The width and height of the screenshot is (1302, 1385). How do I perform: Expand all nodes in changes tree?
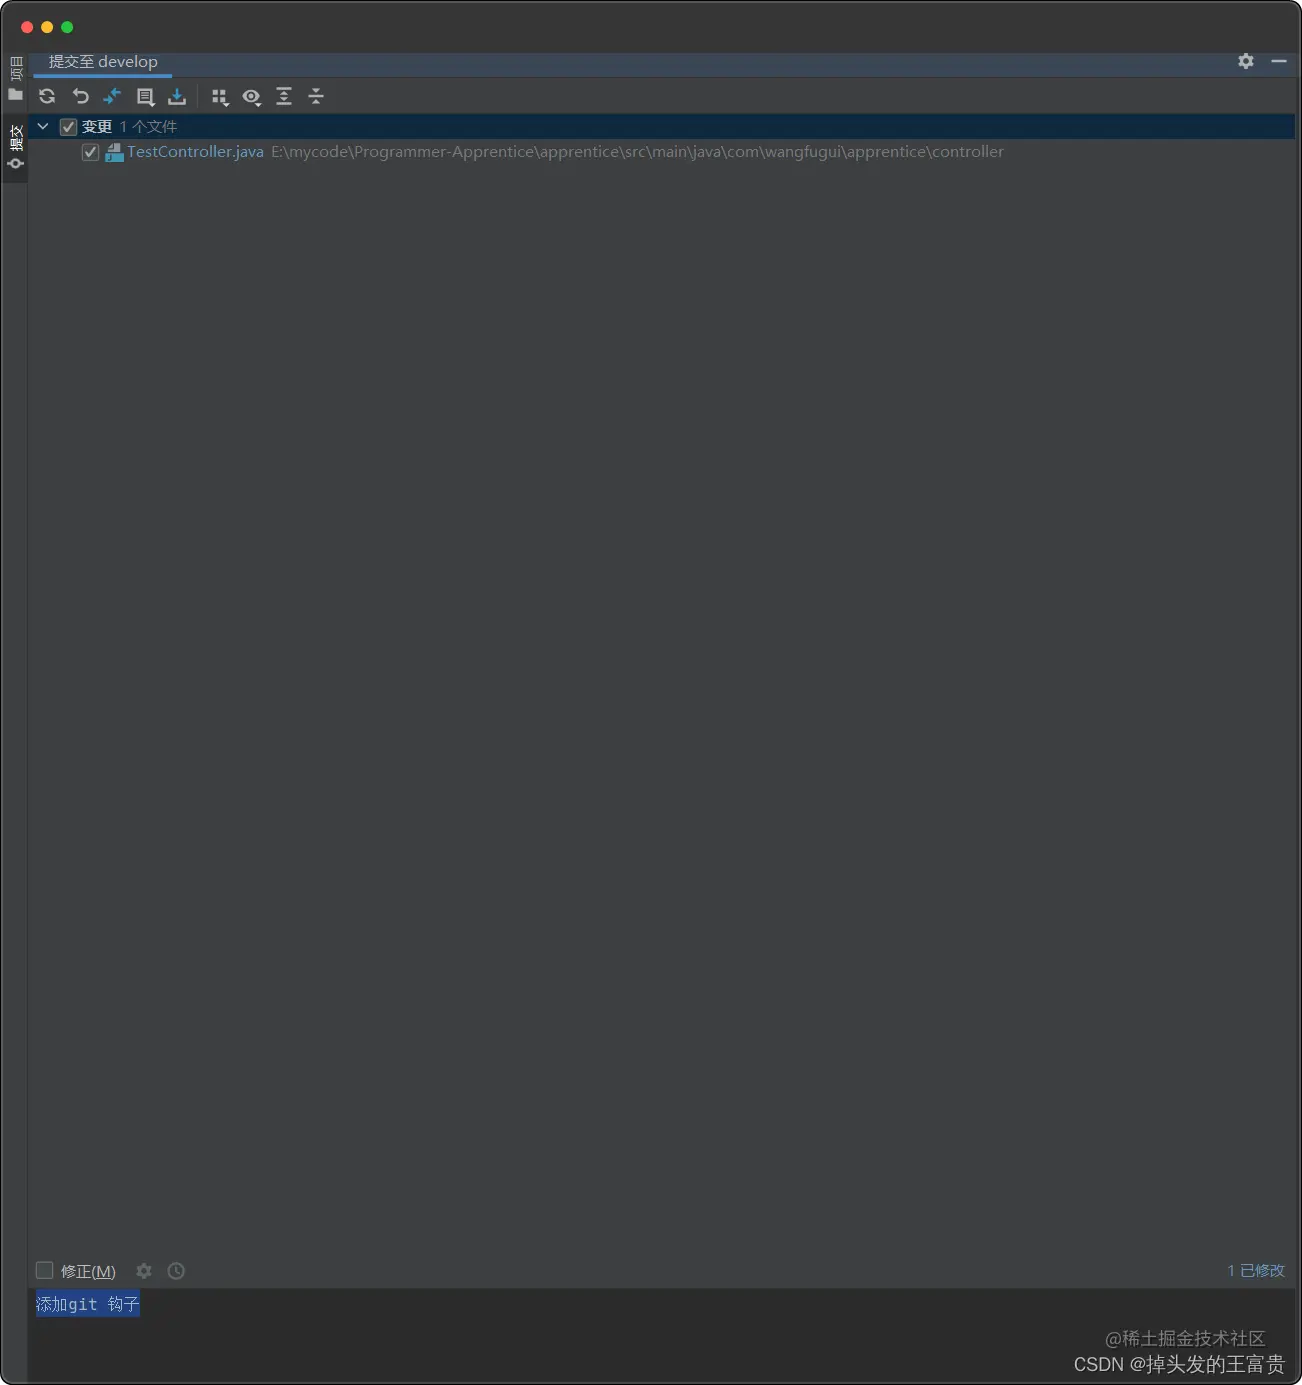pyautogui.click(x=284, y=96)
